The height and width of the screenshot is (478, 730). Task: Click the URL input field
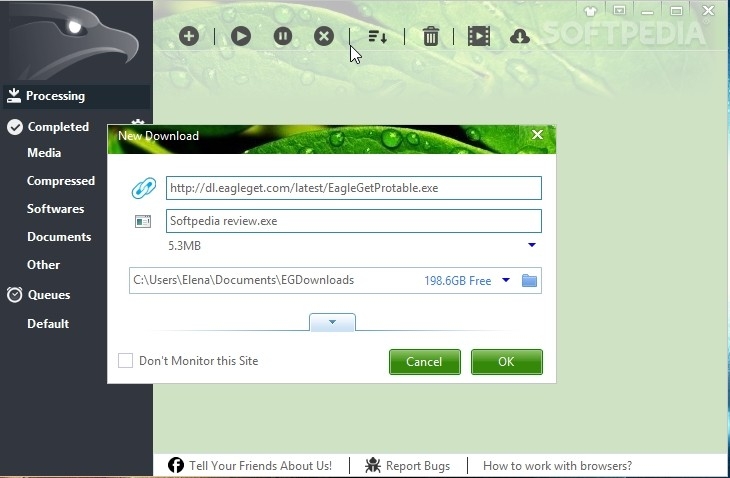(354, 188)
